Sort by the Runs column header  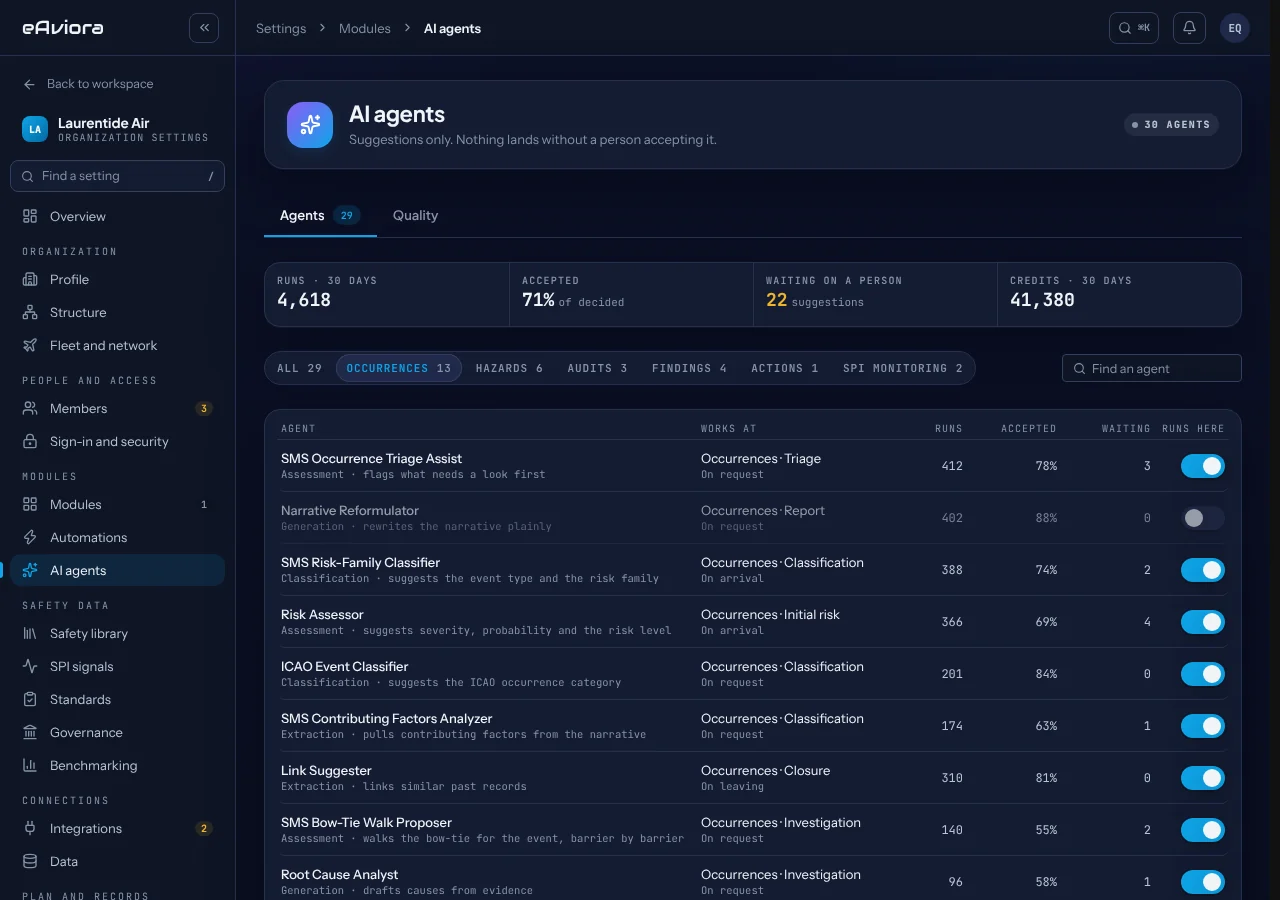[x=949, y=428]
